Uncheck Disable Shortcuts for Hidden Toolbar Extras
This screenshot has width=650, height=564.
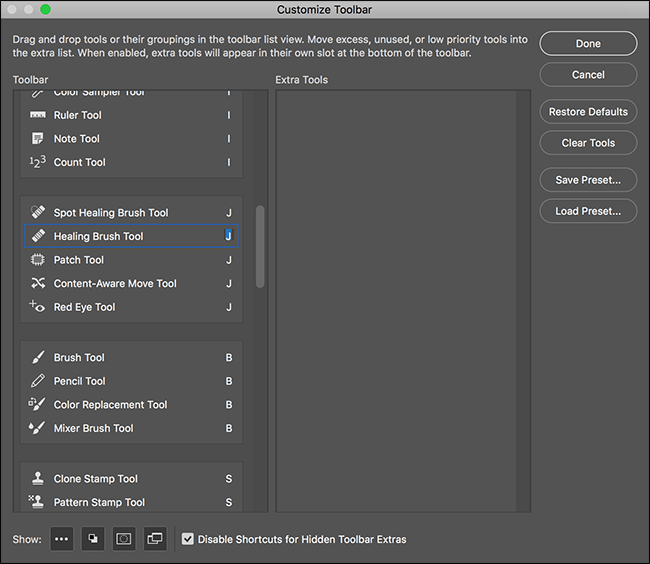[x=188, y=539]
